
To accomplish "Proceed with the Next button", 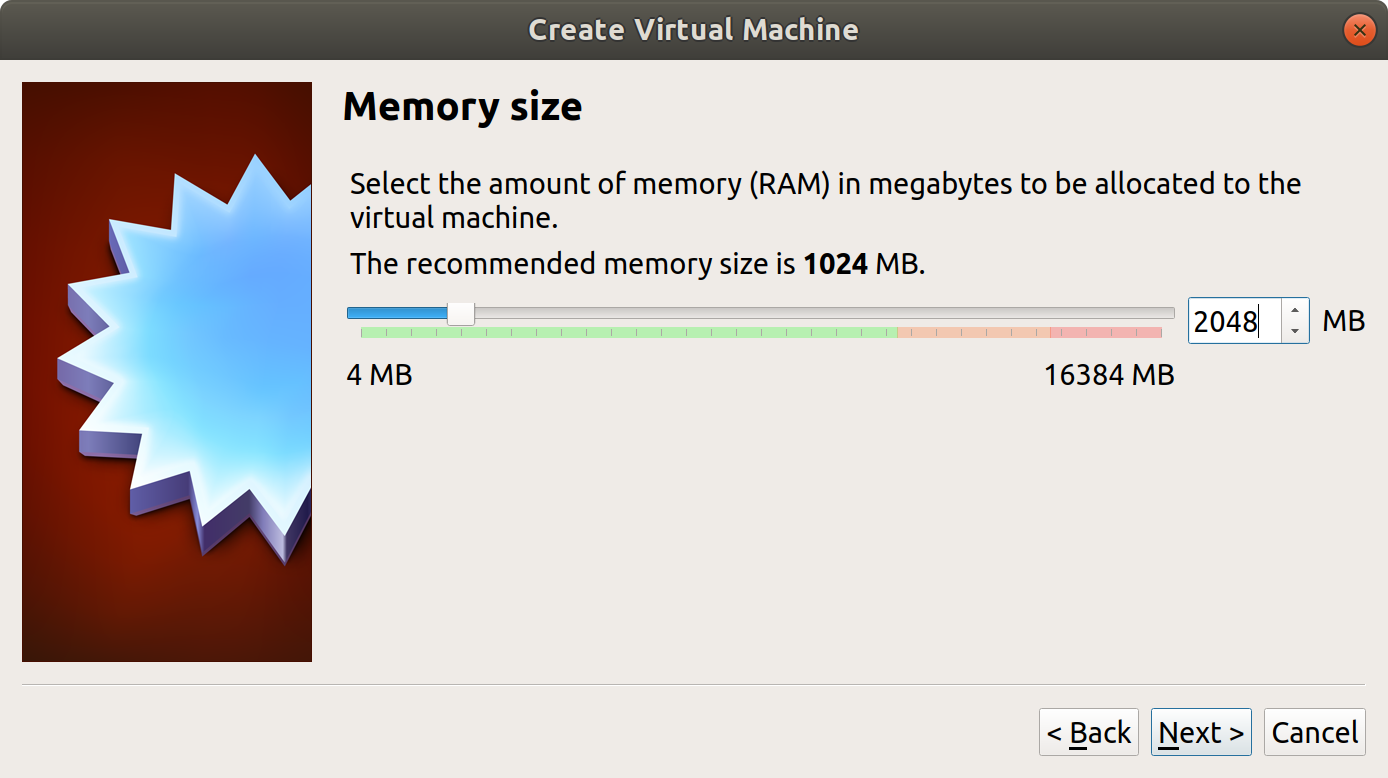I will coord(1201,733).
